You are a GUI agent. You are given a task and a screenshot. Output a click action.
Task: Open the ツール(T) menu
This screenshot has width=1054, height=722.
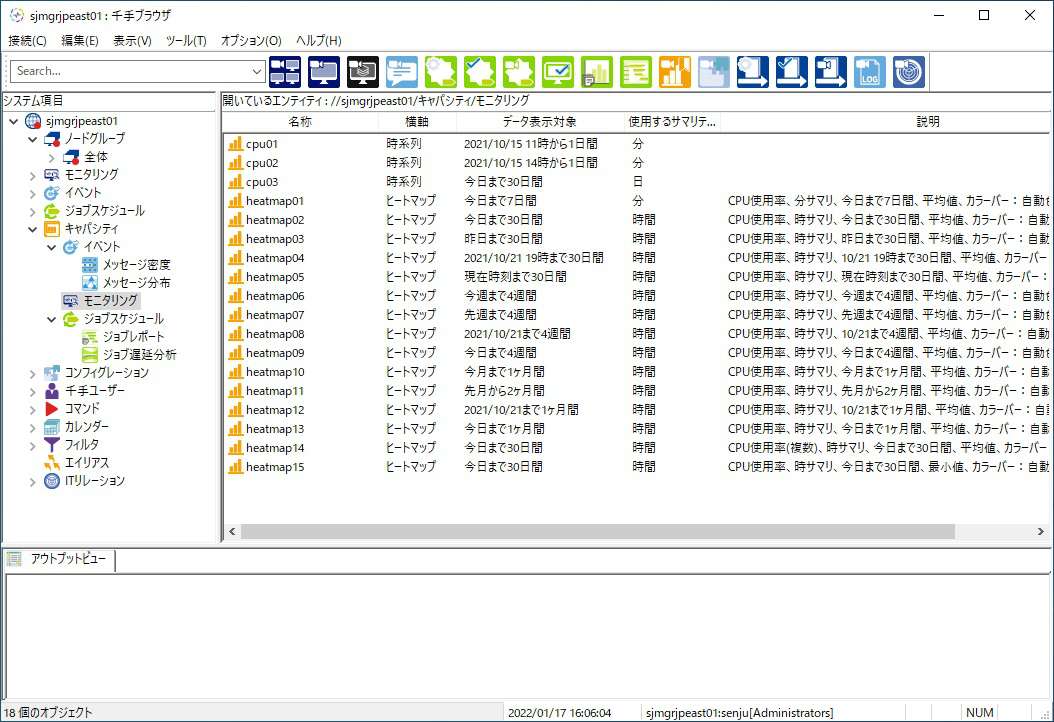click(x=186, y=41)
